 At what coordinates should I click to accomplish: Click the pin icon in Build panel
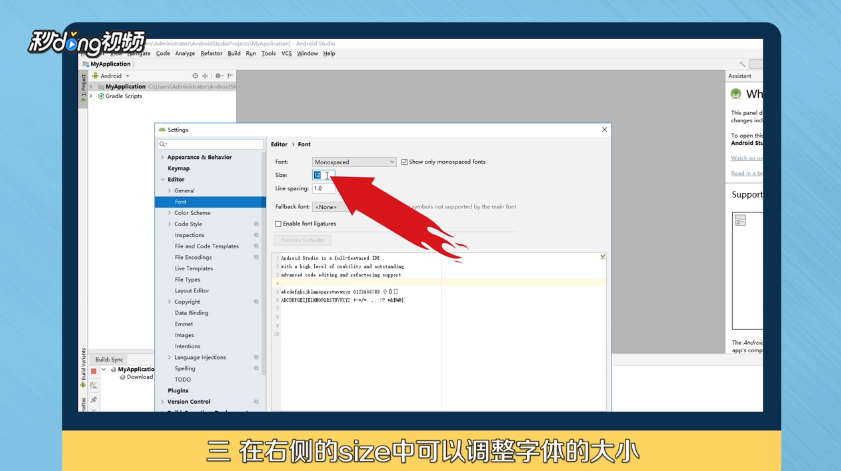94,400
